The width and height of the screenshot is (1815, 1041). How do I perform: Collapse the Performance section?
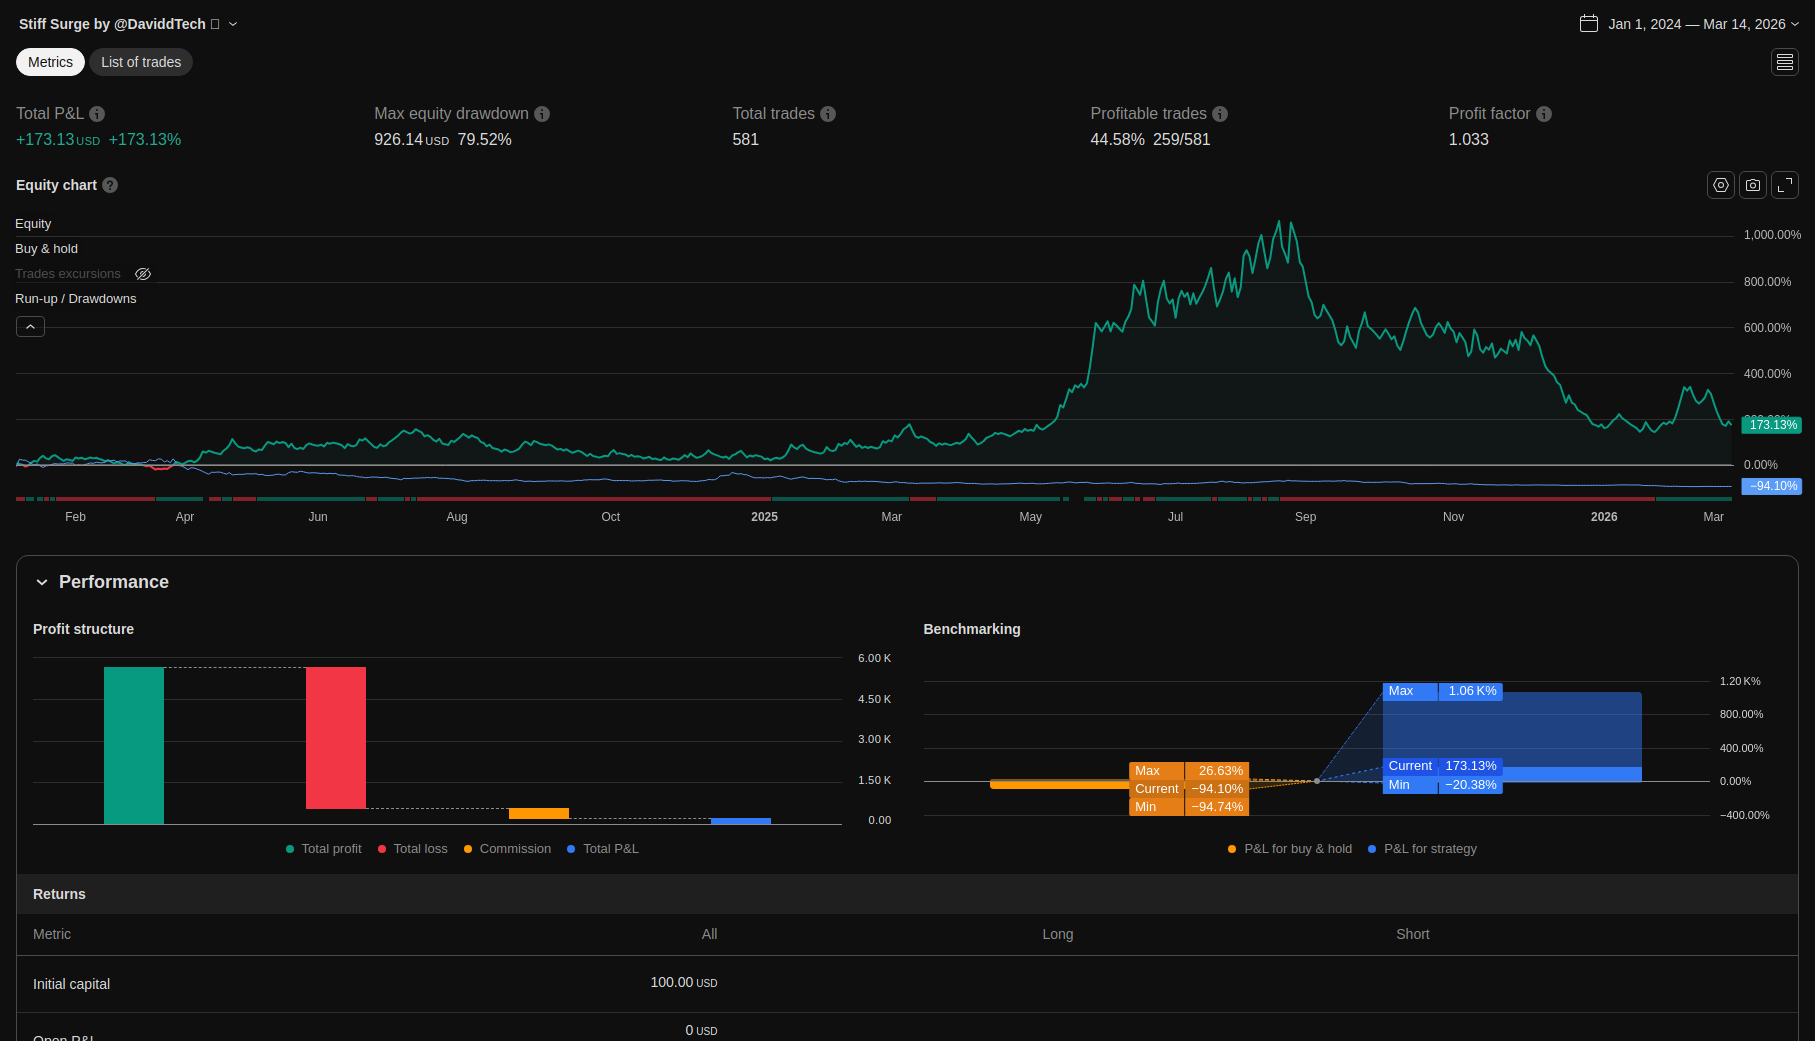[x=42, y=582]
